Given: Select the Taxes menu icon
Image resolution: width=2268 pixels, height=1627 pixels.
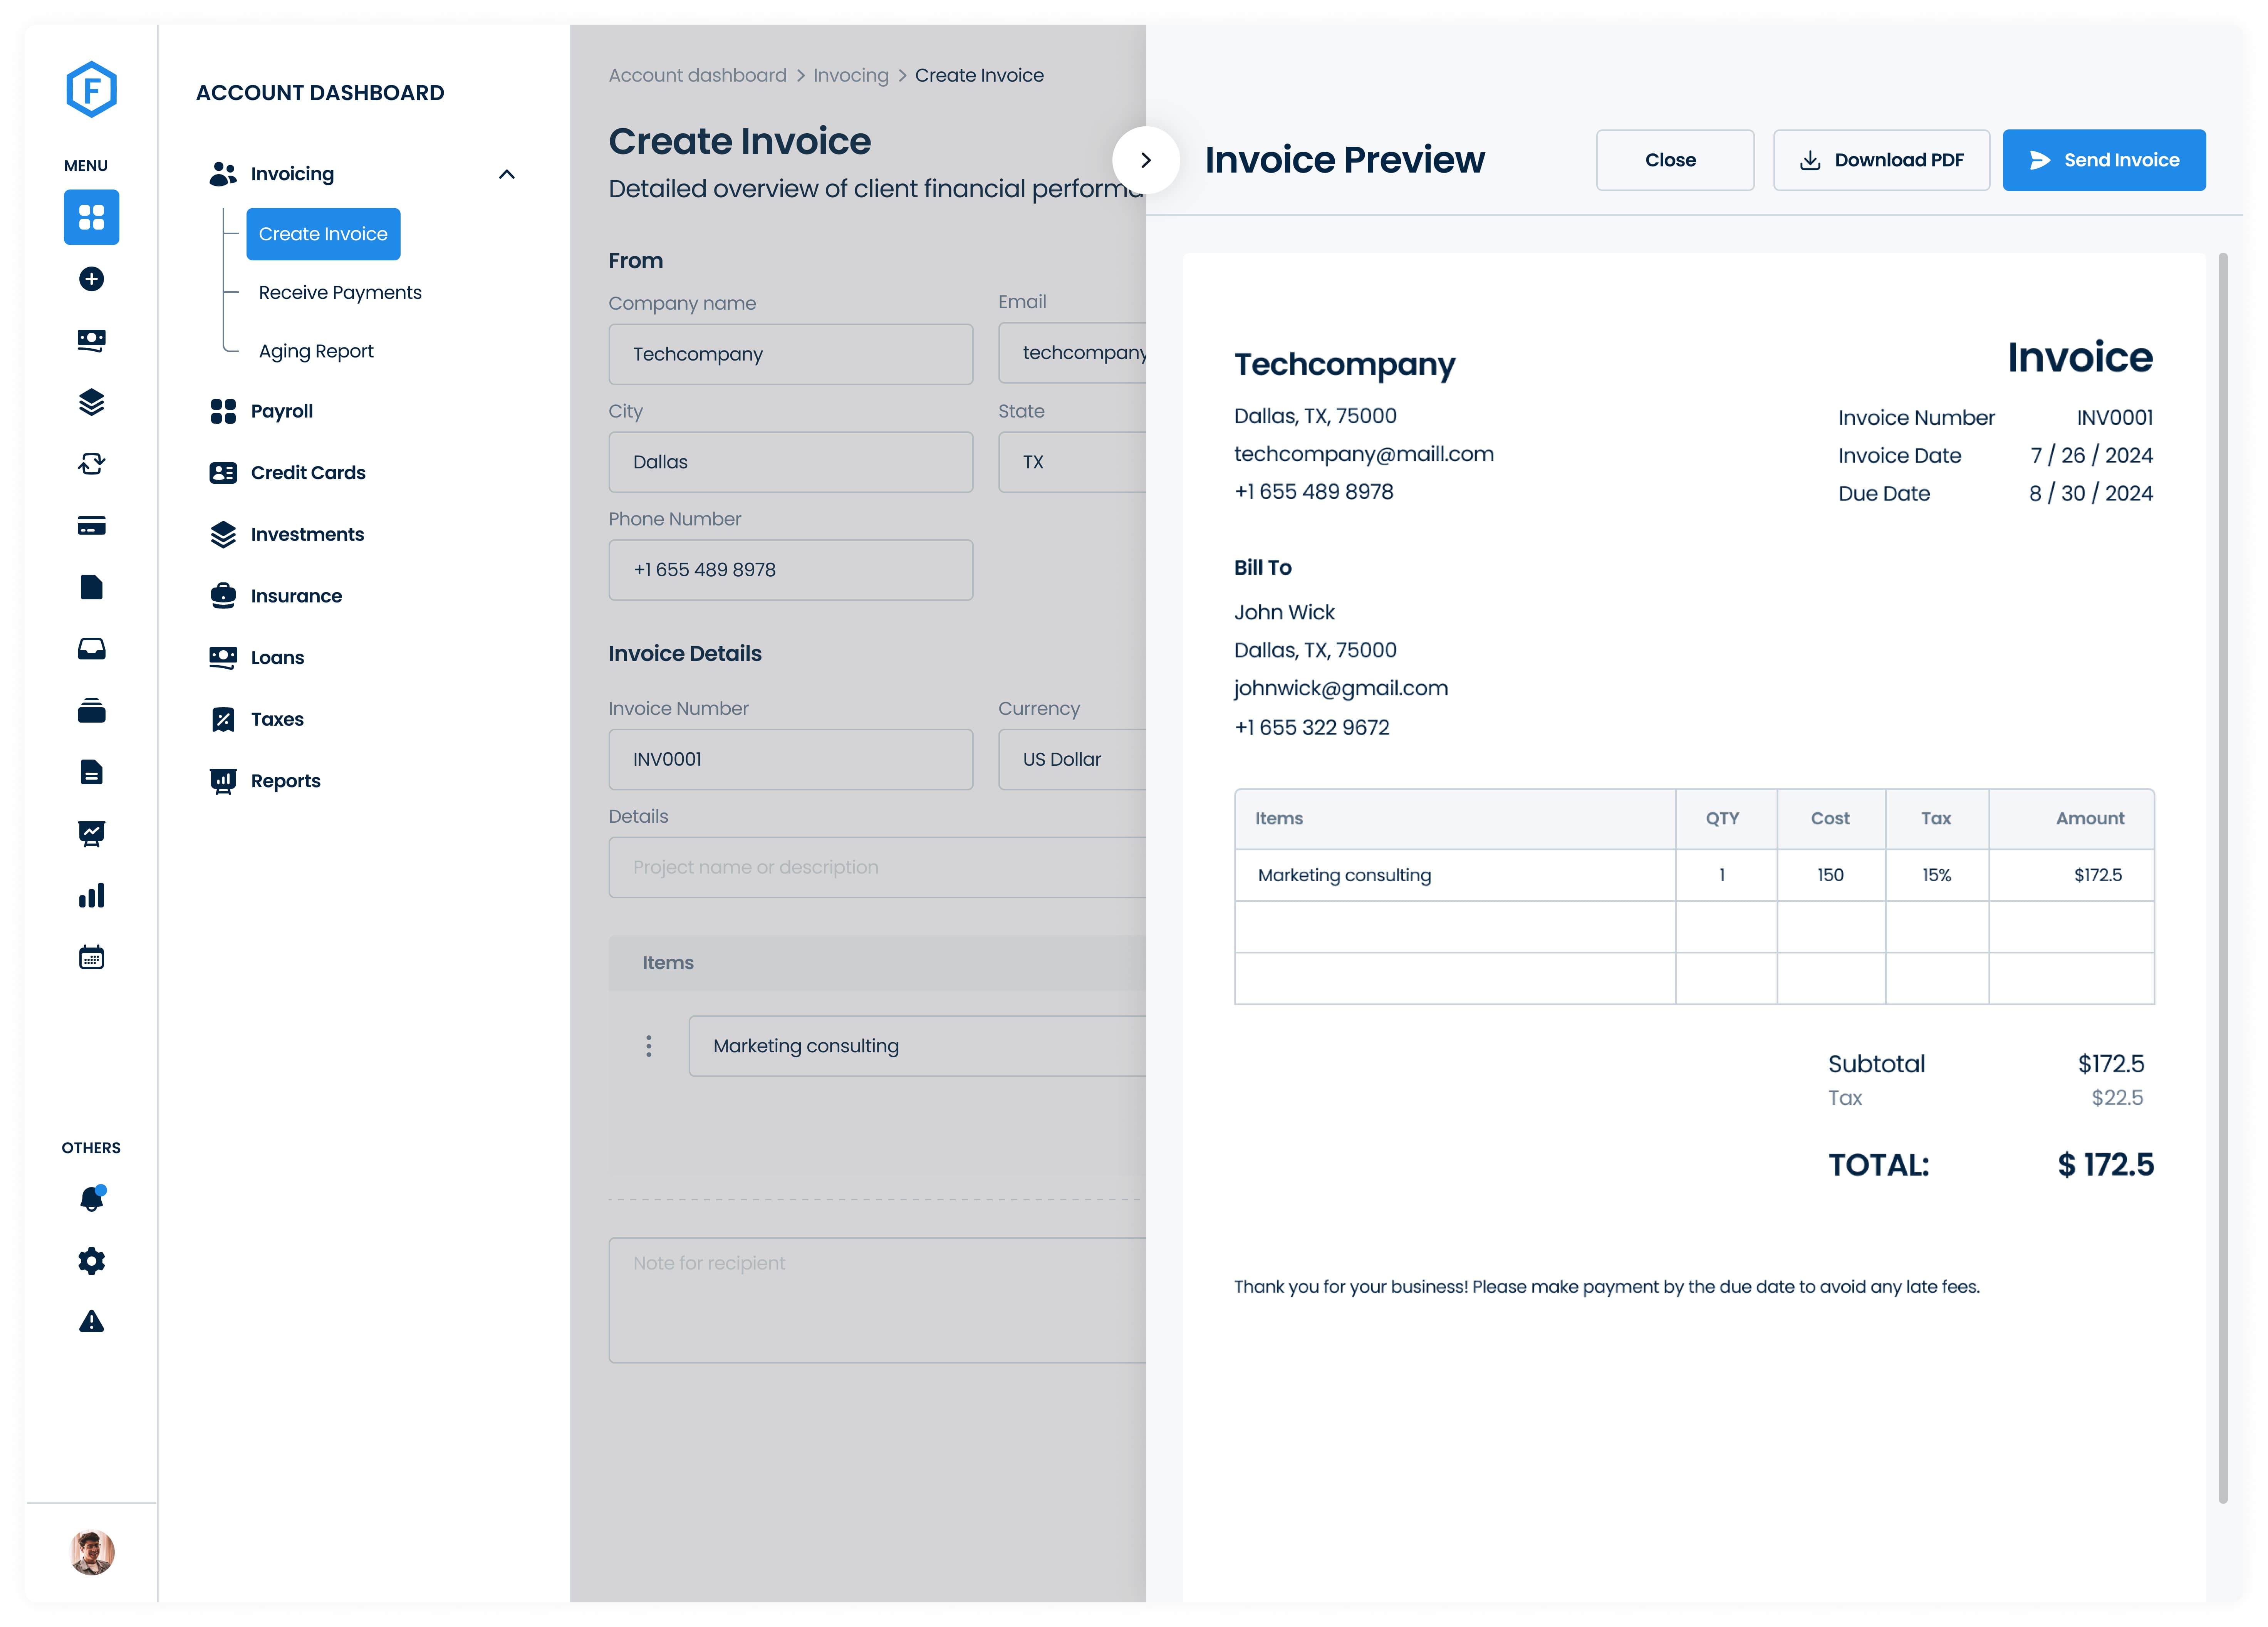Looking at the screenshot, I should [224, 718].
